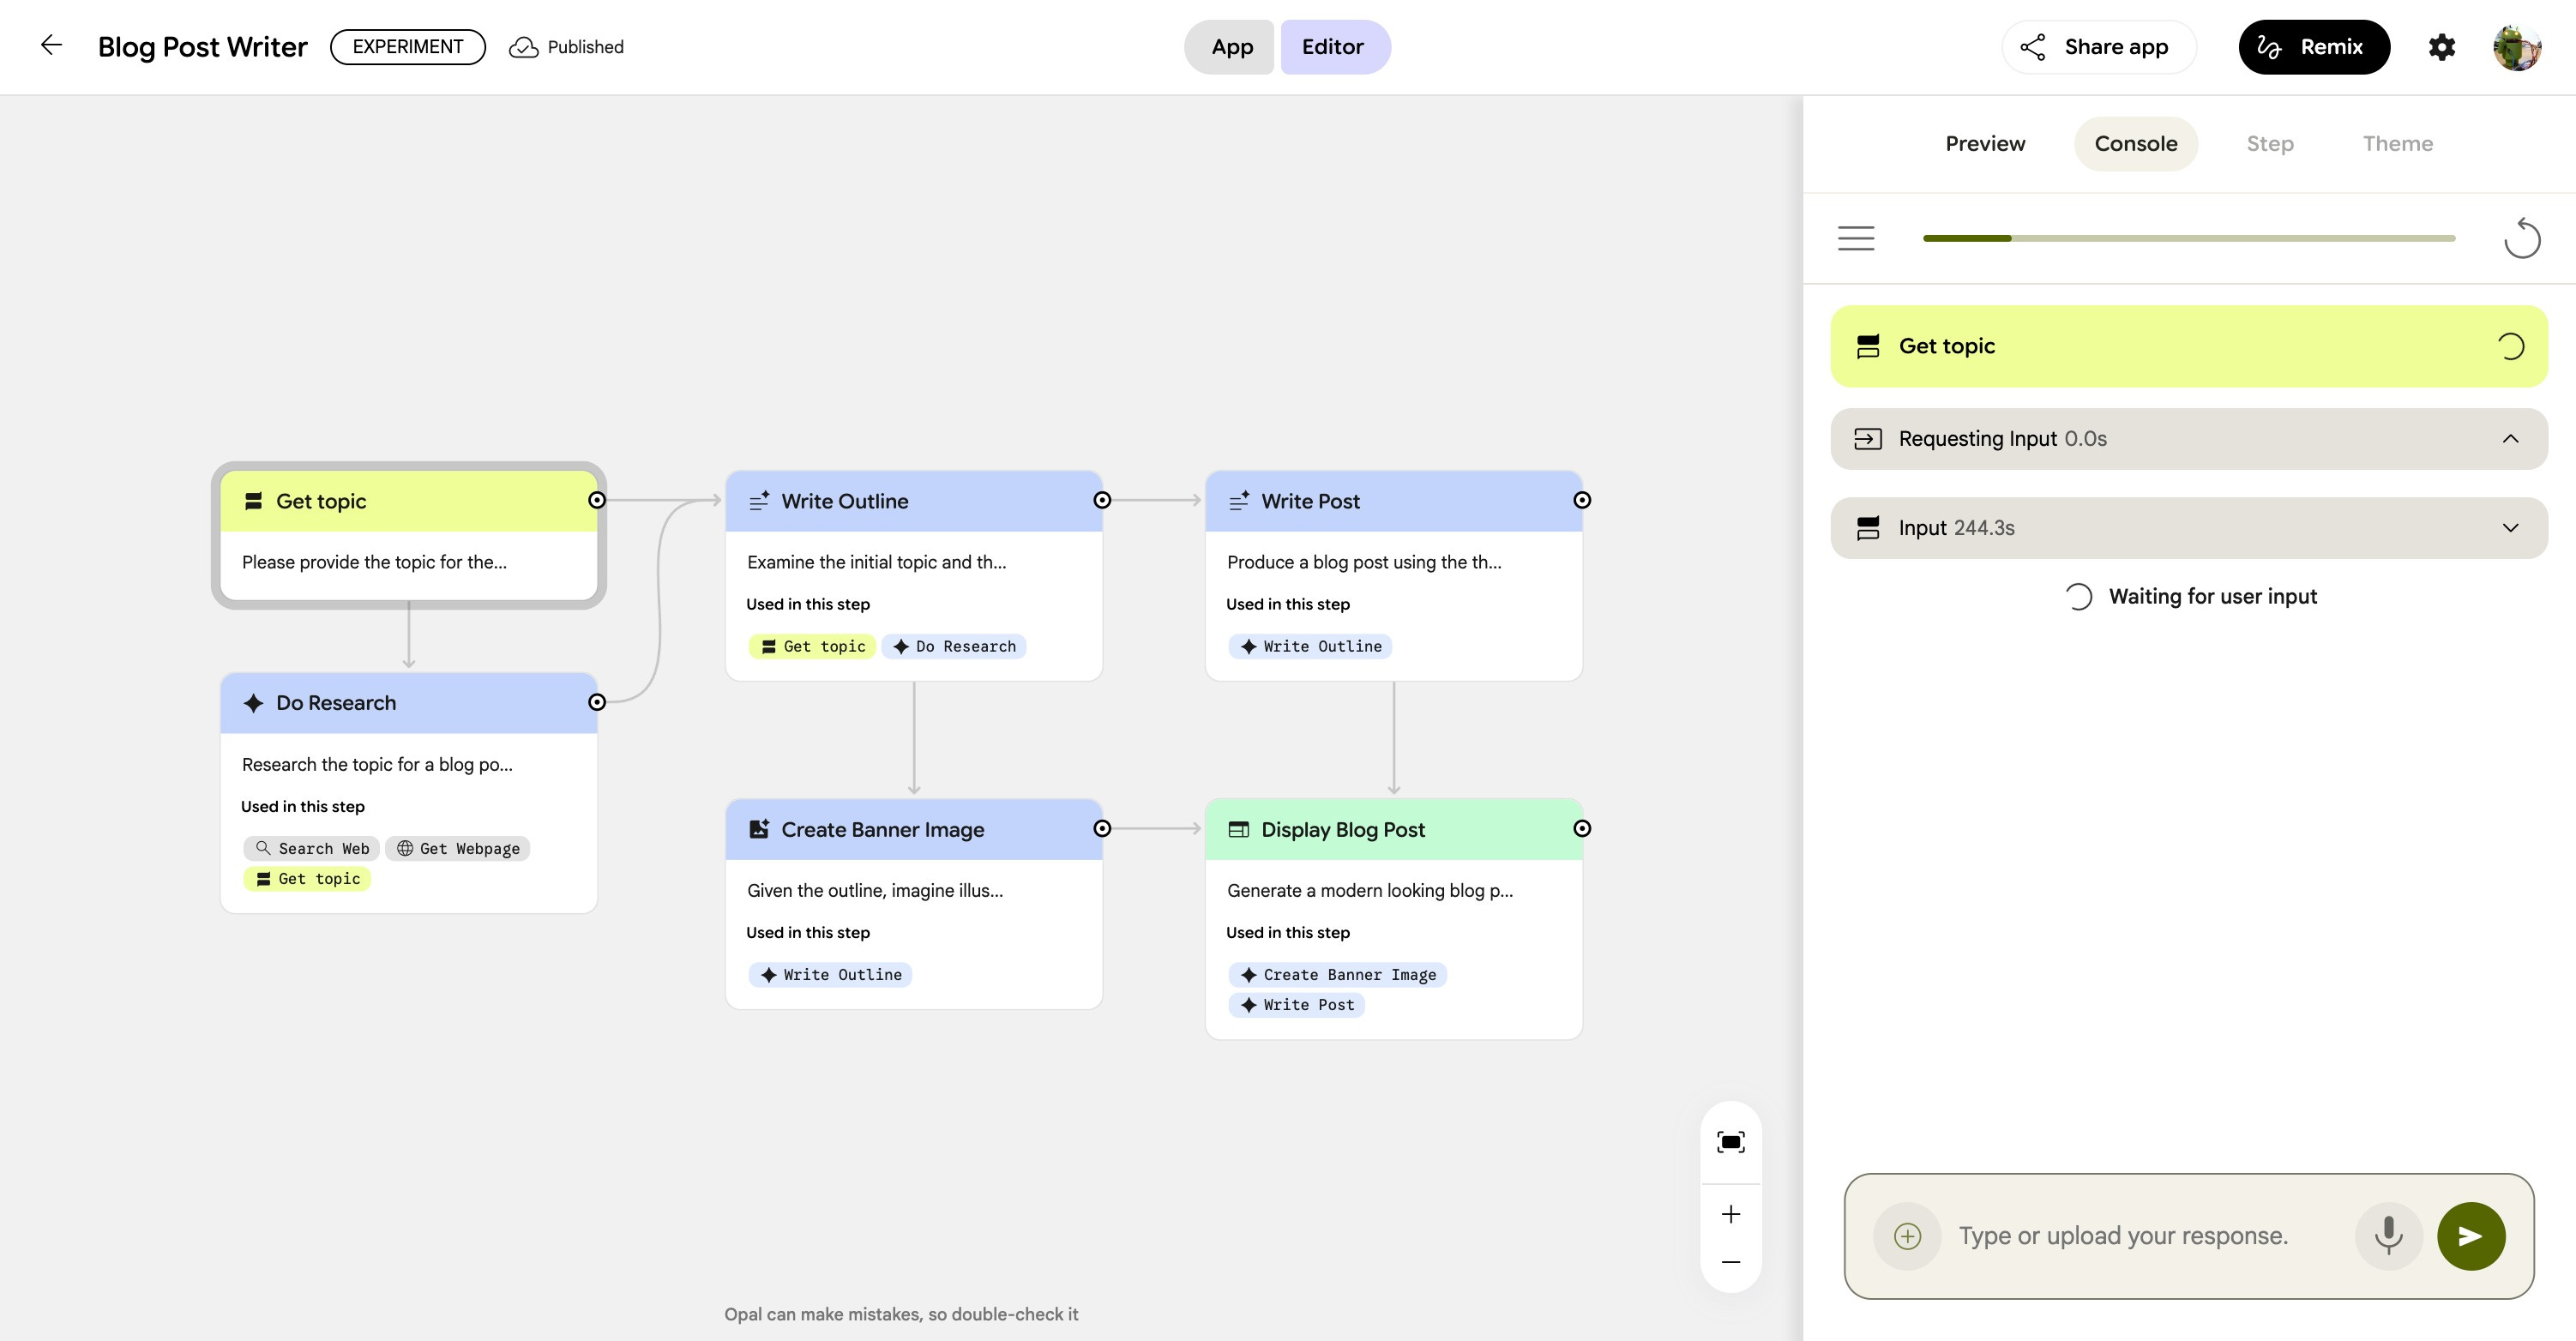
Task: Click the fit-to-screen zoom icon
Action: (1730, 1142)
